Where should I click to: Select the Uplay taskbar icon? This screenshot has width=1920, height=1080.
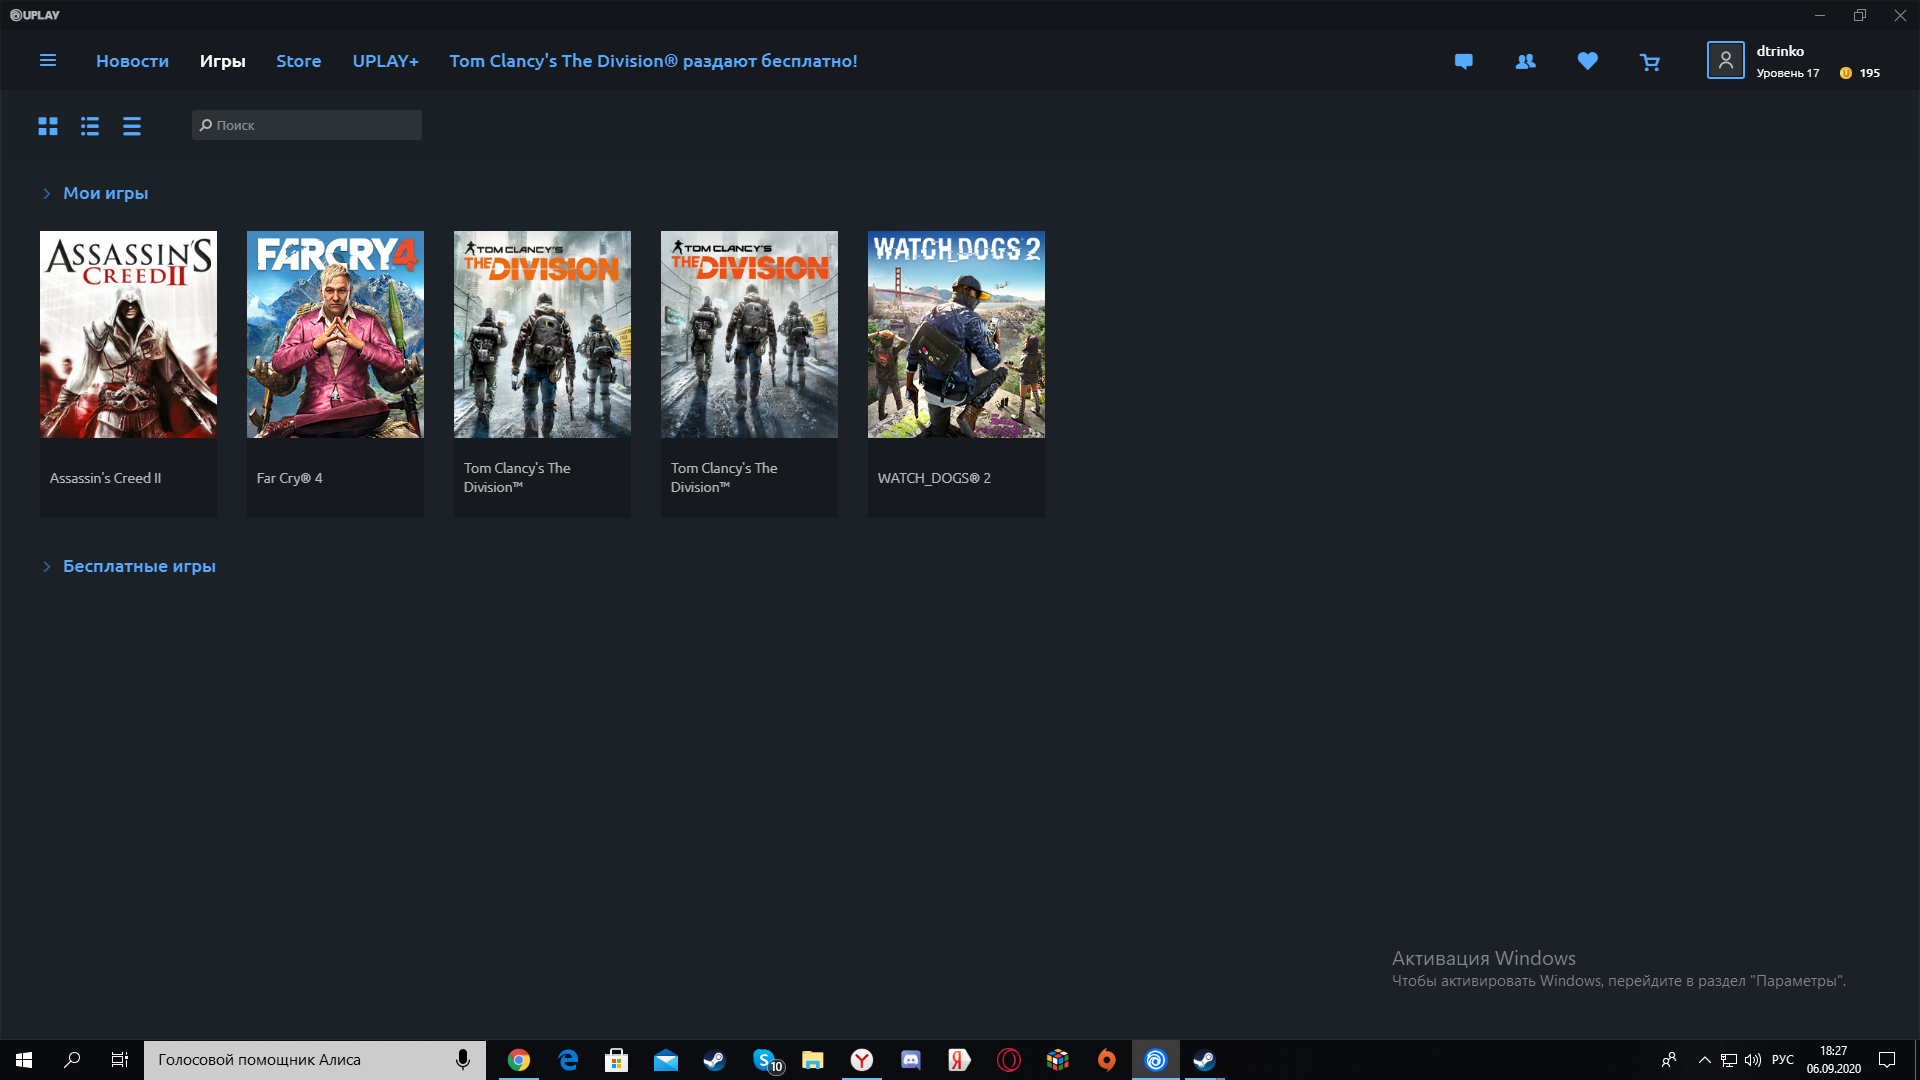tap(1155, 1060)
